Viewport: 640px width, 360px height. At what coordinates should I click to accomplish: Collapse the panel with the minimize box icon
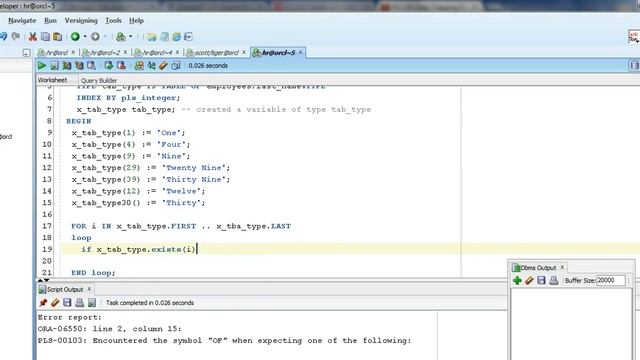[x=27, y=53]
